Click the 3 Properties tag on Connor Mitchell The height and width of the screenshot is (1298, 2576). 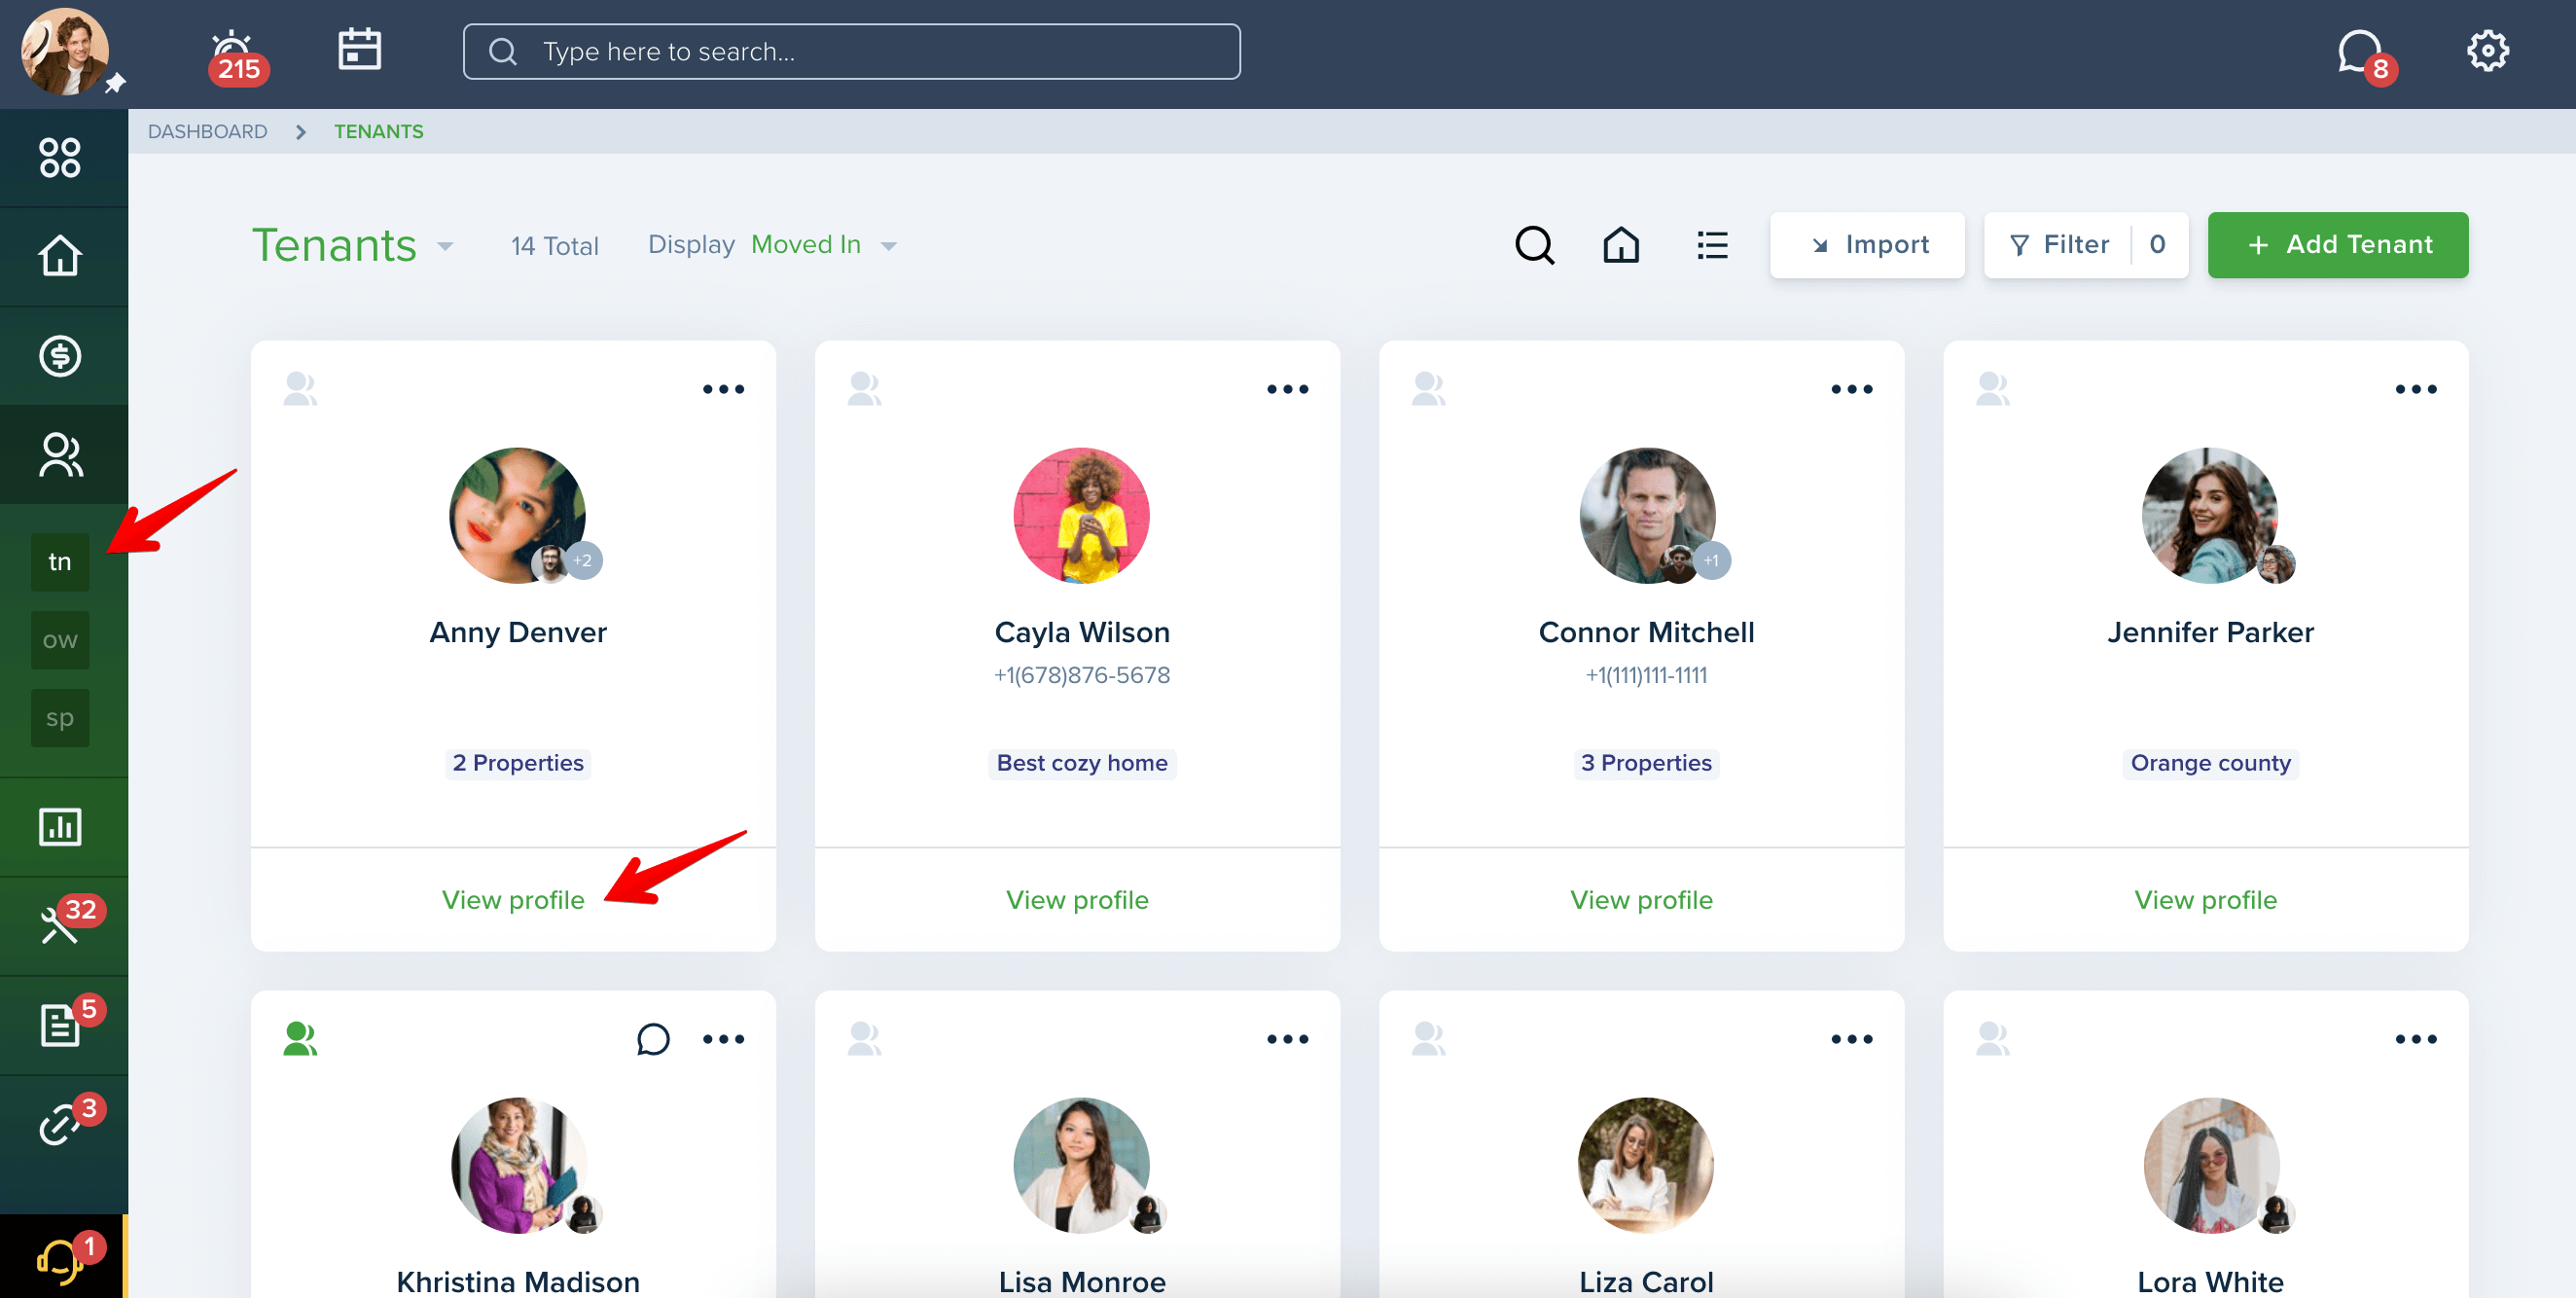[x=1646, y=763]
